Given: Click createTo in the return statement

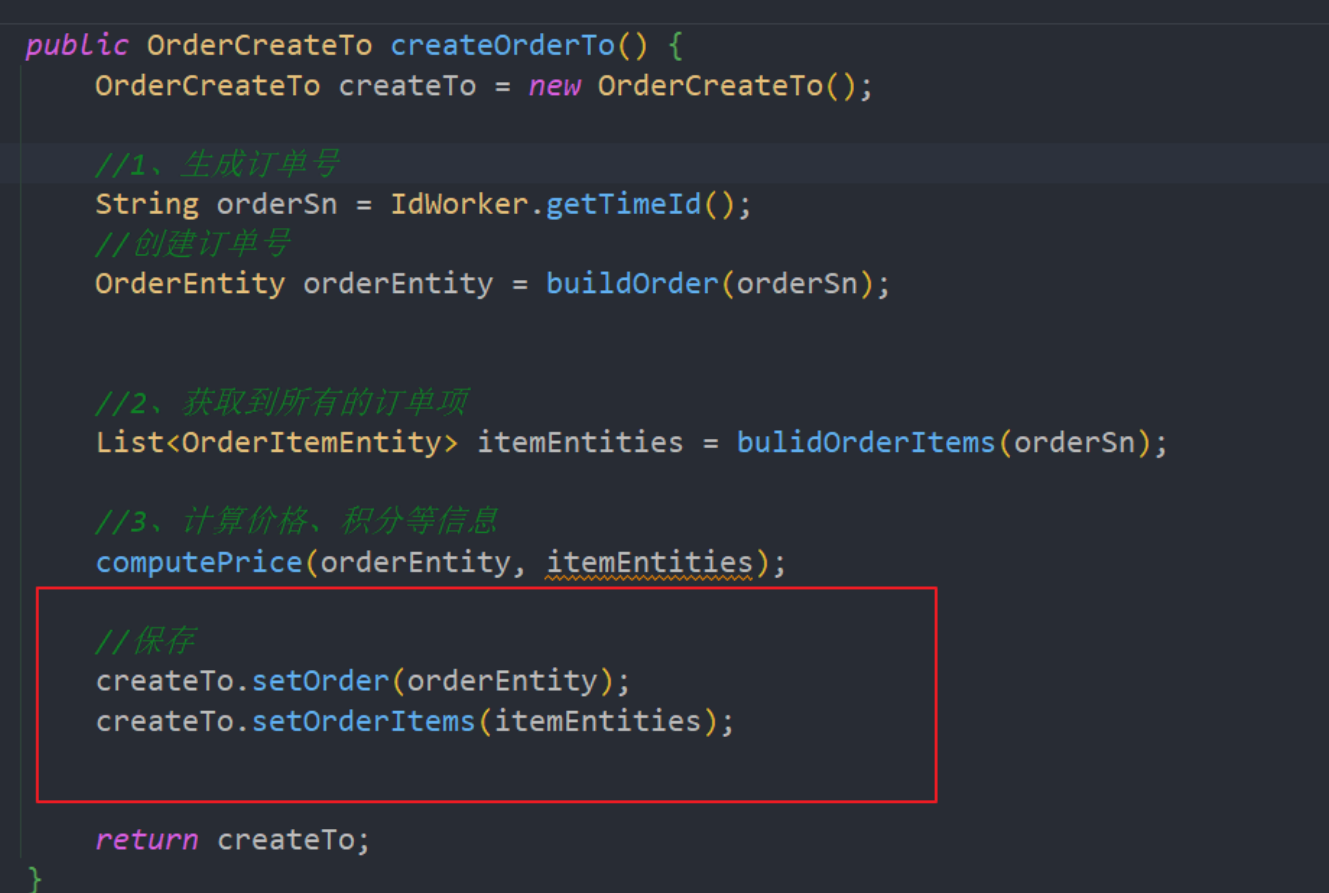Looking at the screenshot, I should pyautogui.click(x=285, y=840).
